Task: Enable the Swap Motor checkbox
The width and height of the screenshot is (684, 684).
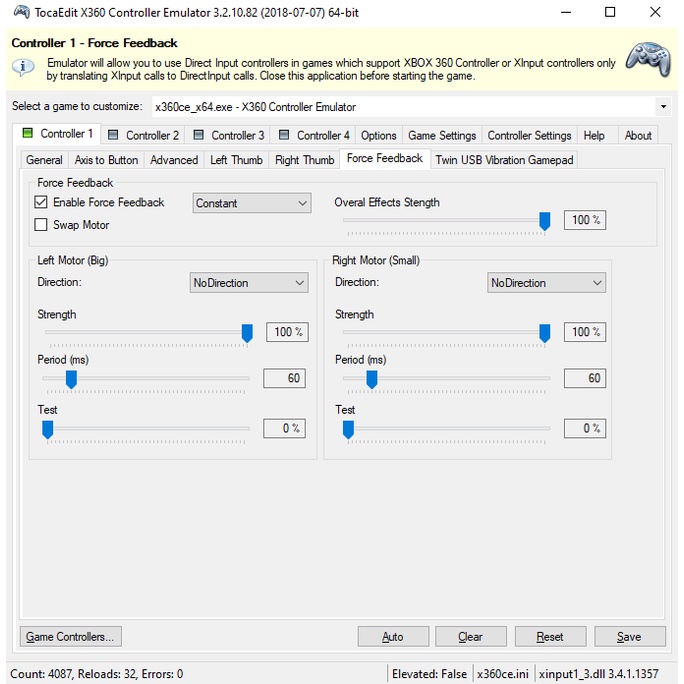Action: (41, 225)
